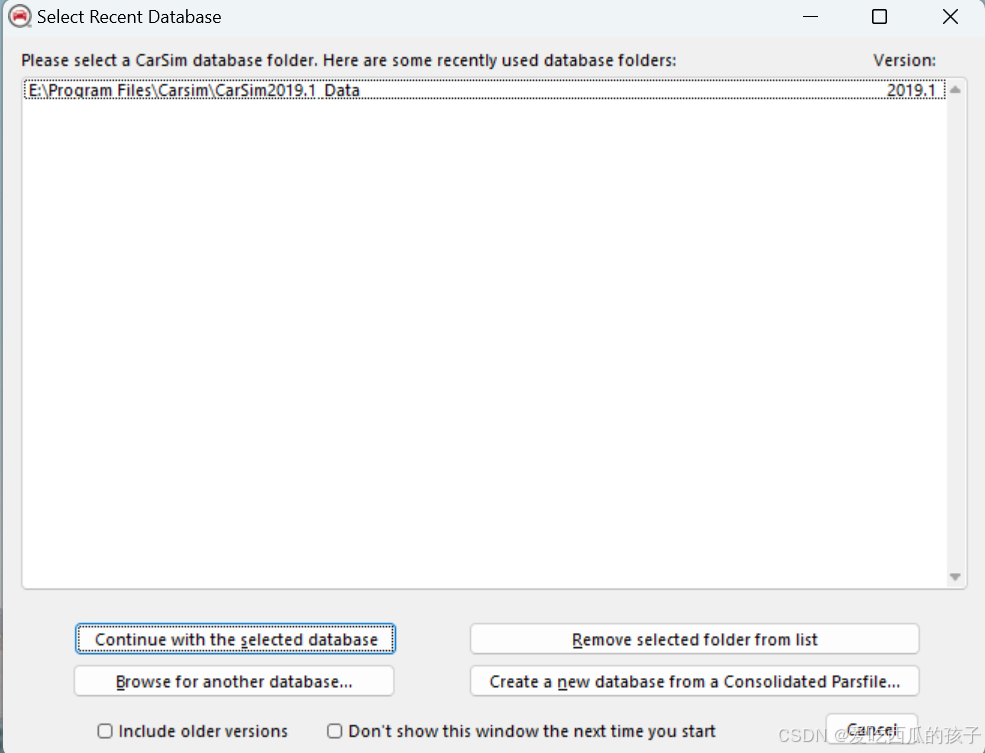Click the CarSim app icon in title bar
The height and width of the screenshot is (753, 985).
point(19,16)
